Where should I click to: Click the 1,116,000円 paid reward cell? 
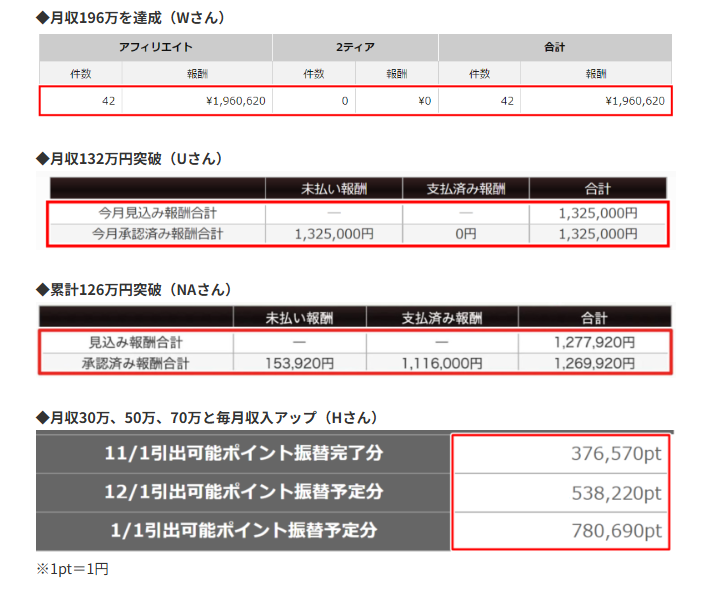(440, 363)
